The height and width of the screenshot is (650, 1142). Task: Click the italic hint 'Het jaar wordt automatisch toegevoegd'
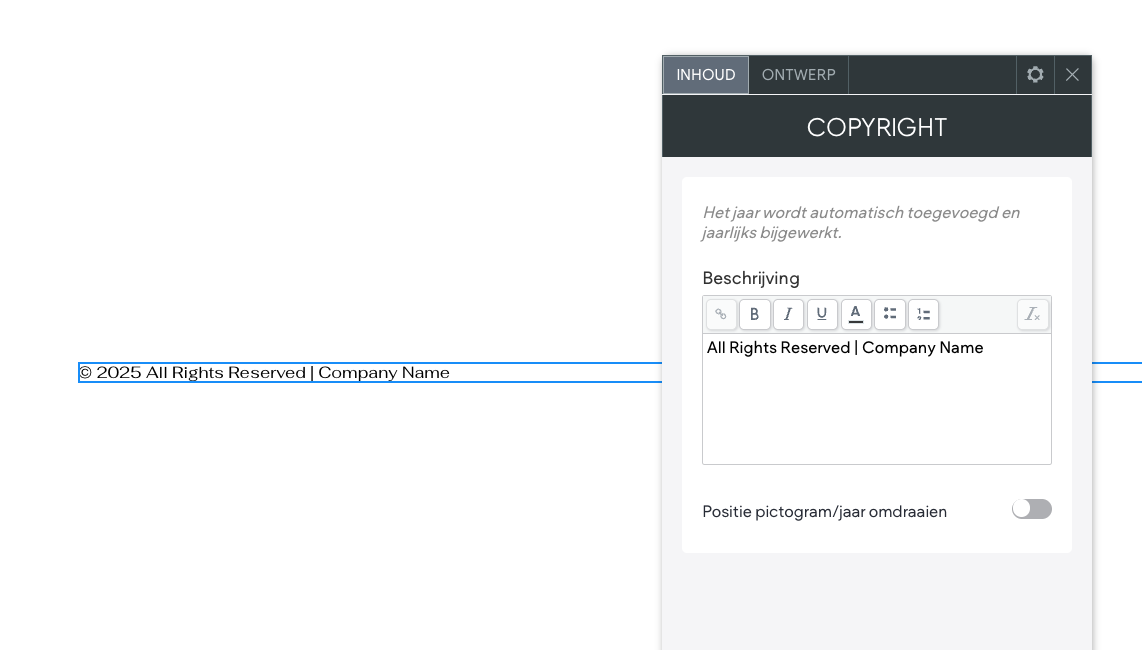[860, 213]
